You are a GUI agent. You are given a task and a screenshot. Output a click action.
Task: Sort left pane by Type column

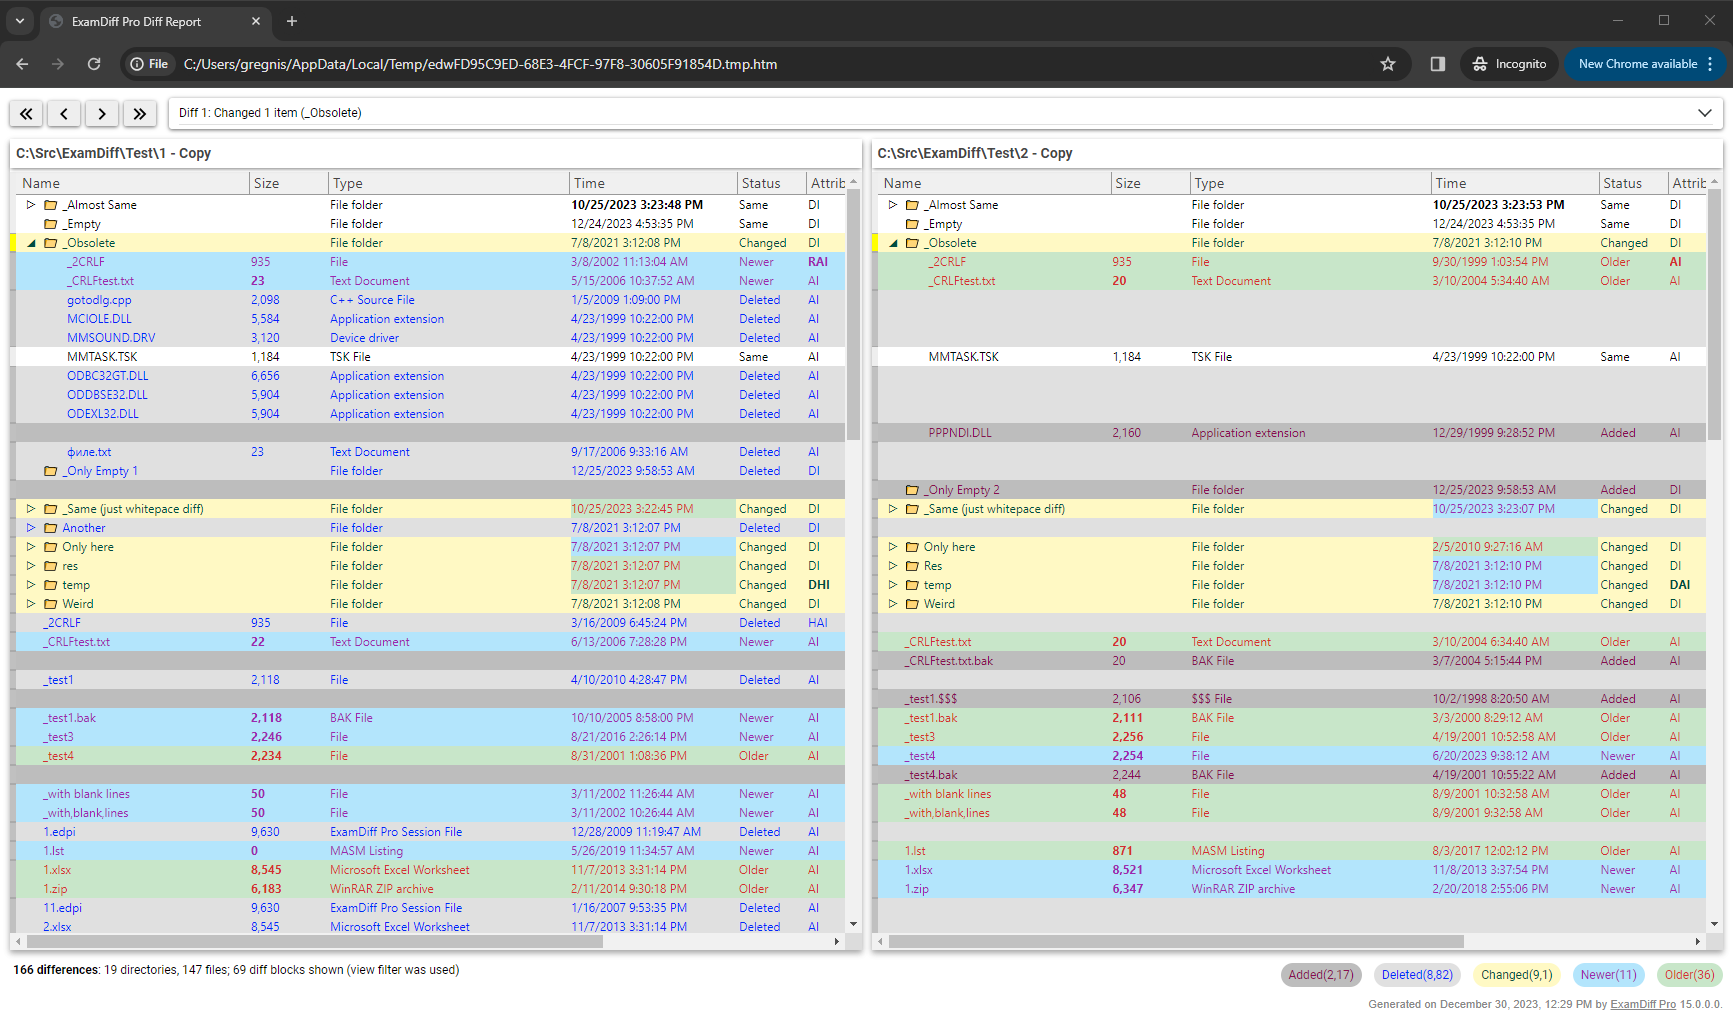(449, 183)
